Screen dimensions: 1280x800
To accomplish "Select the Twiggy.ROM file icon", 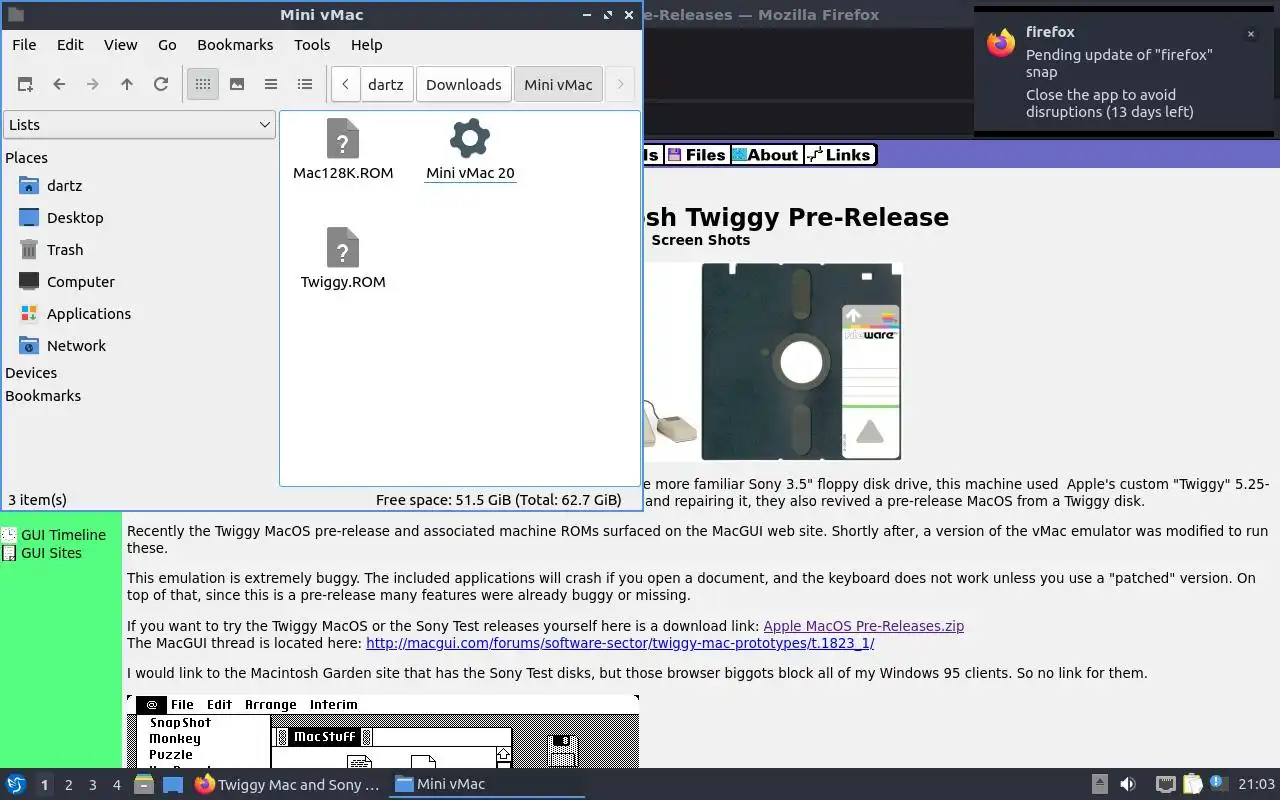I will (x=343, y=248).
